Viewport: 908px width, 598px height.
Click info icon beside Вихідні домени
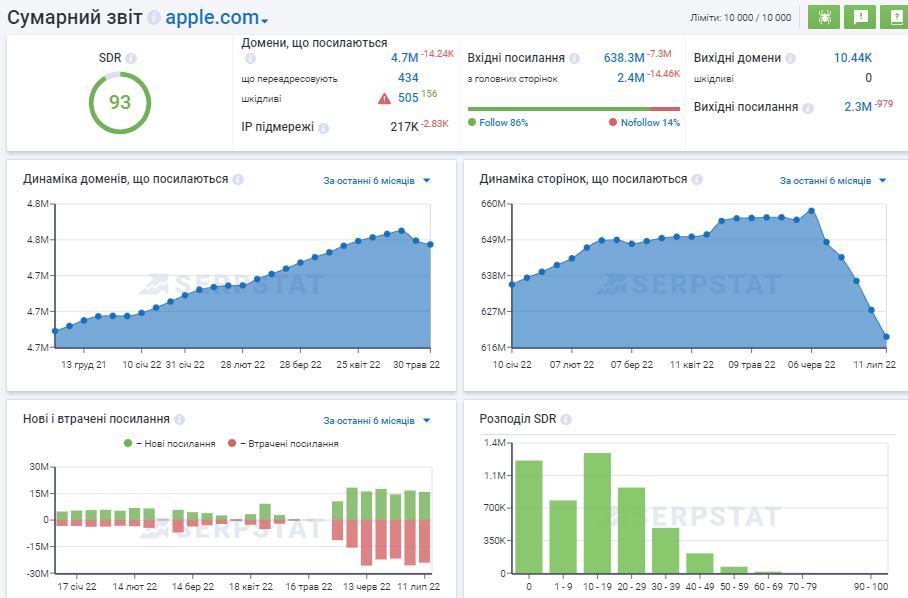coord(790,59)
